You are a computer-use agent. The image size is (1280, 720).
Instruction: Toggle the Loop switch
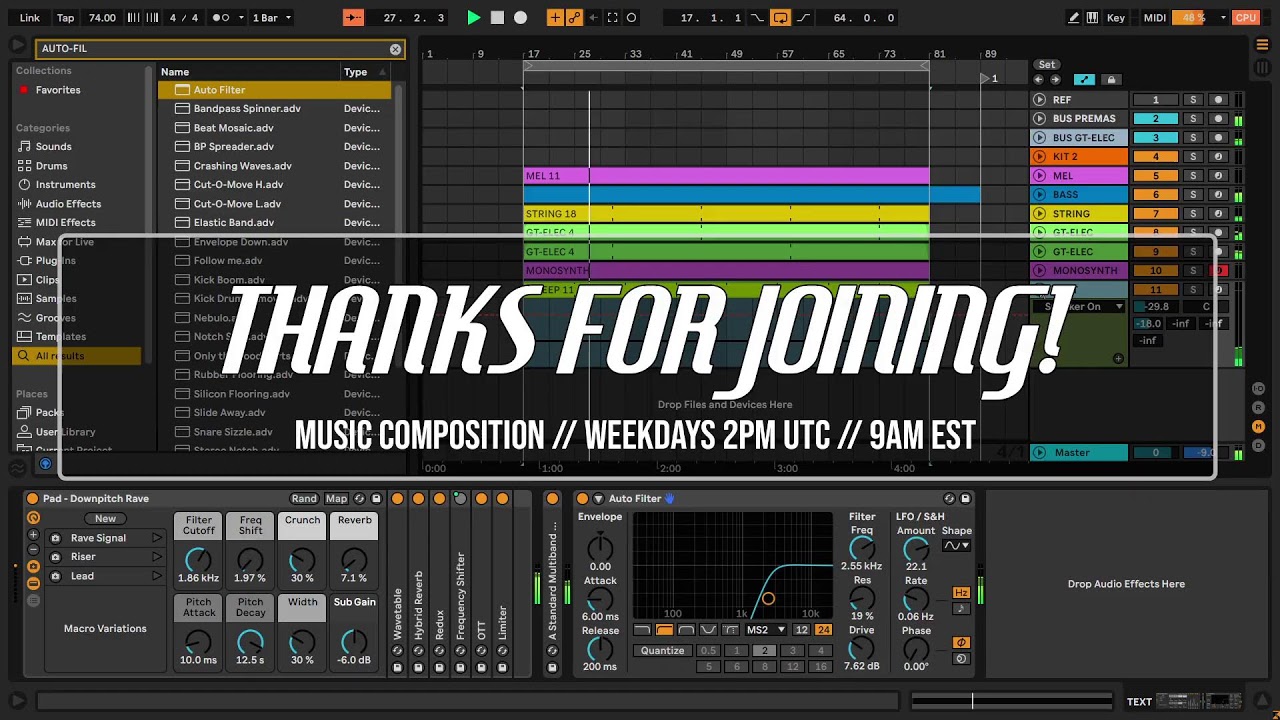click(780, 18)
